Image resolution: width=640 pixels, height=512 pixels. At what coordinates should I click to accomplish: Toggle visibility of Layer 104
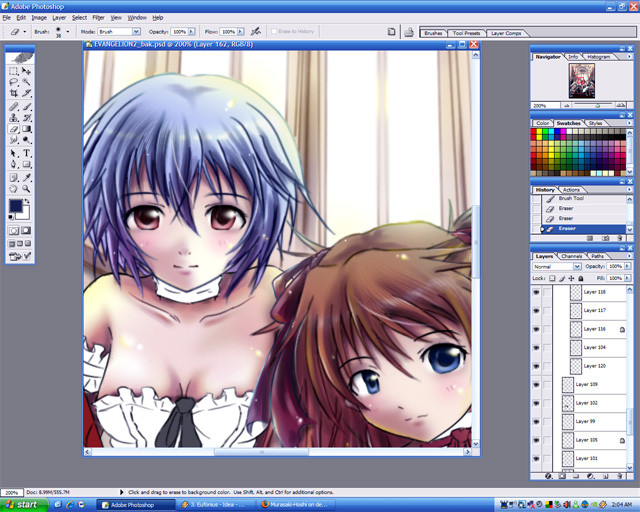(536, 347)
